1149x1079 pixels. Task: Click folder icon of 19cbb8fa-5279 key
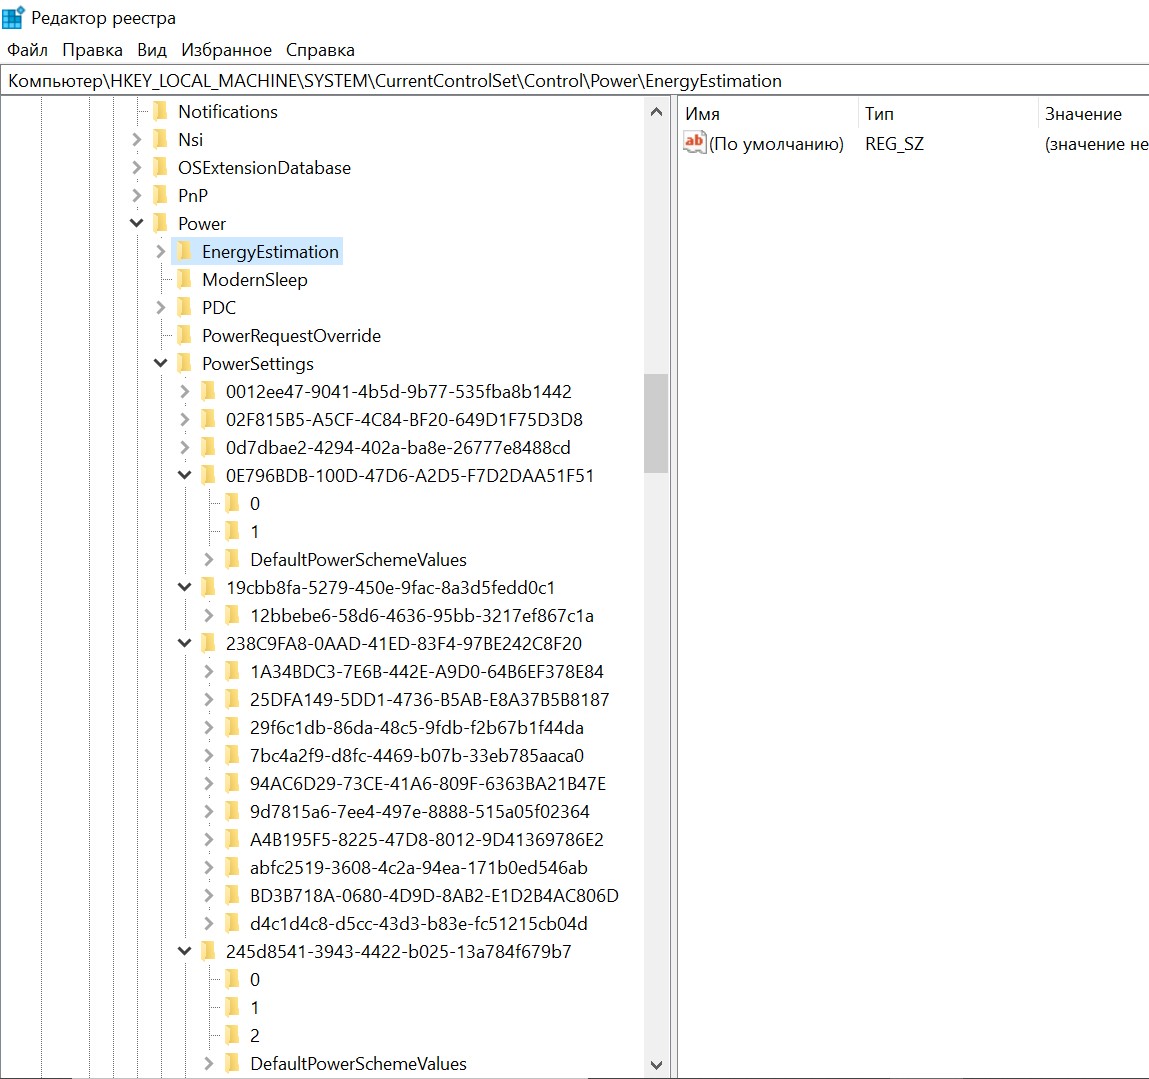point(209,587)
